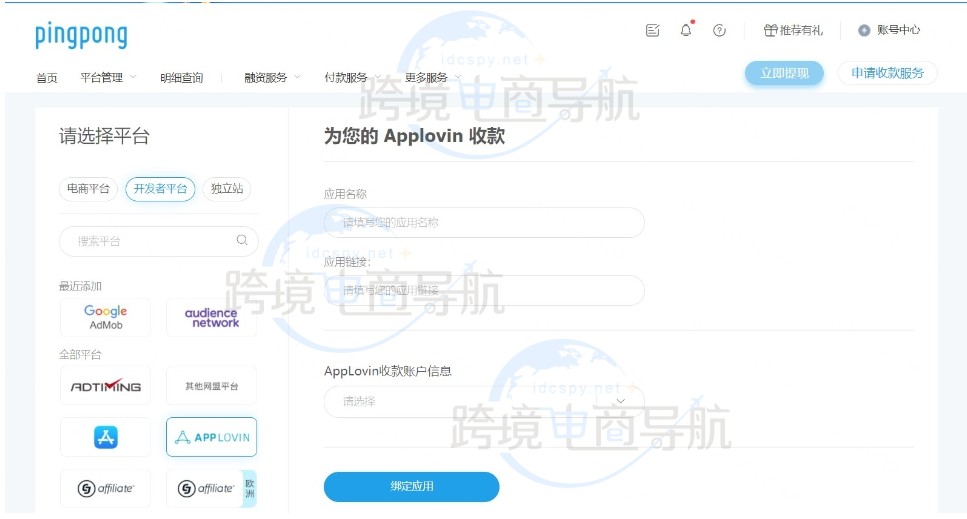The height and width of the screenshot is (519, 967).
Task: Expand 融资服务 menu
Action: (272, 78)
